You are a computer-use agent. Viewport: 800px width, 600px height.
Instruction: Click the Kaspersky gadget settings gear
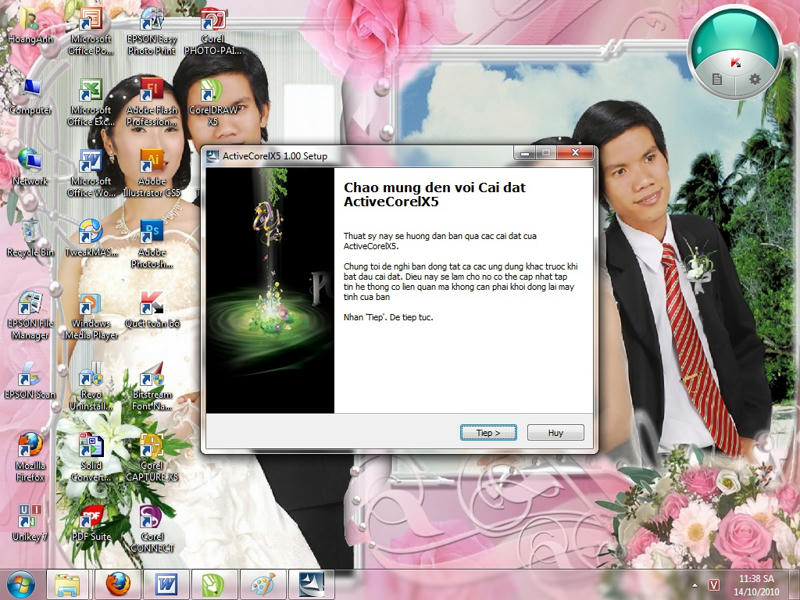755,78
